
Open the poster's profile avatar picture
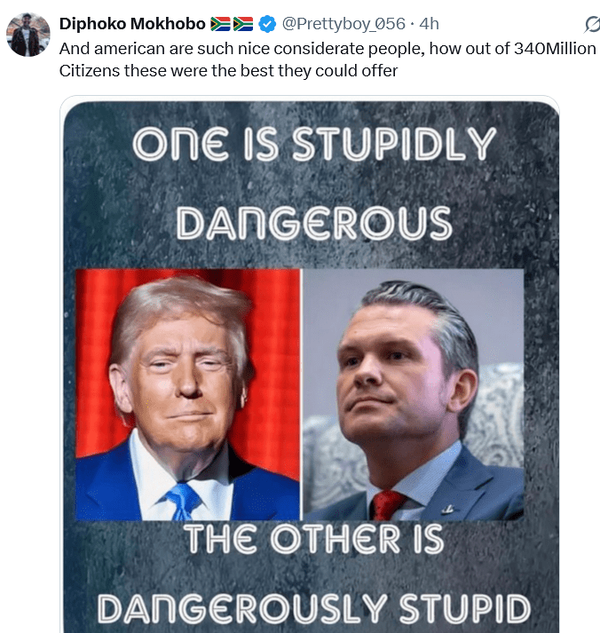pos(28,35)
